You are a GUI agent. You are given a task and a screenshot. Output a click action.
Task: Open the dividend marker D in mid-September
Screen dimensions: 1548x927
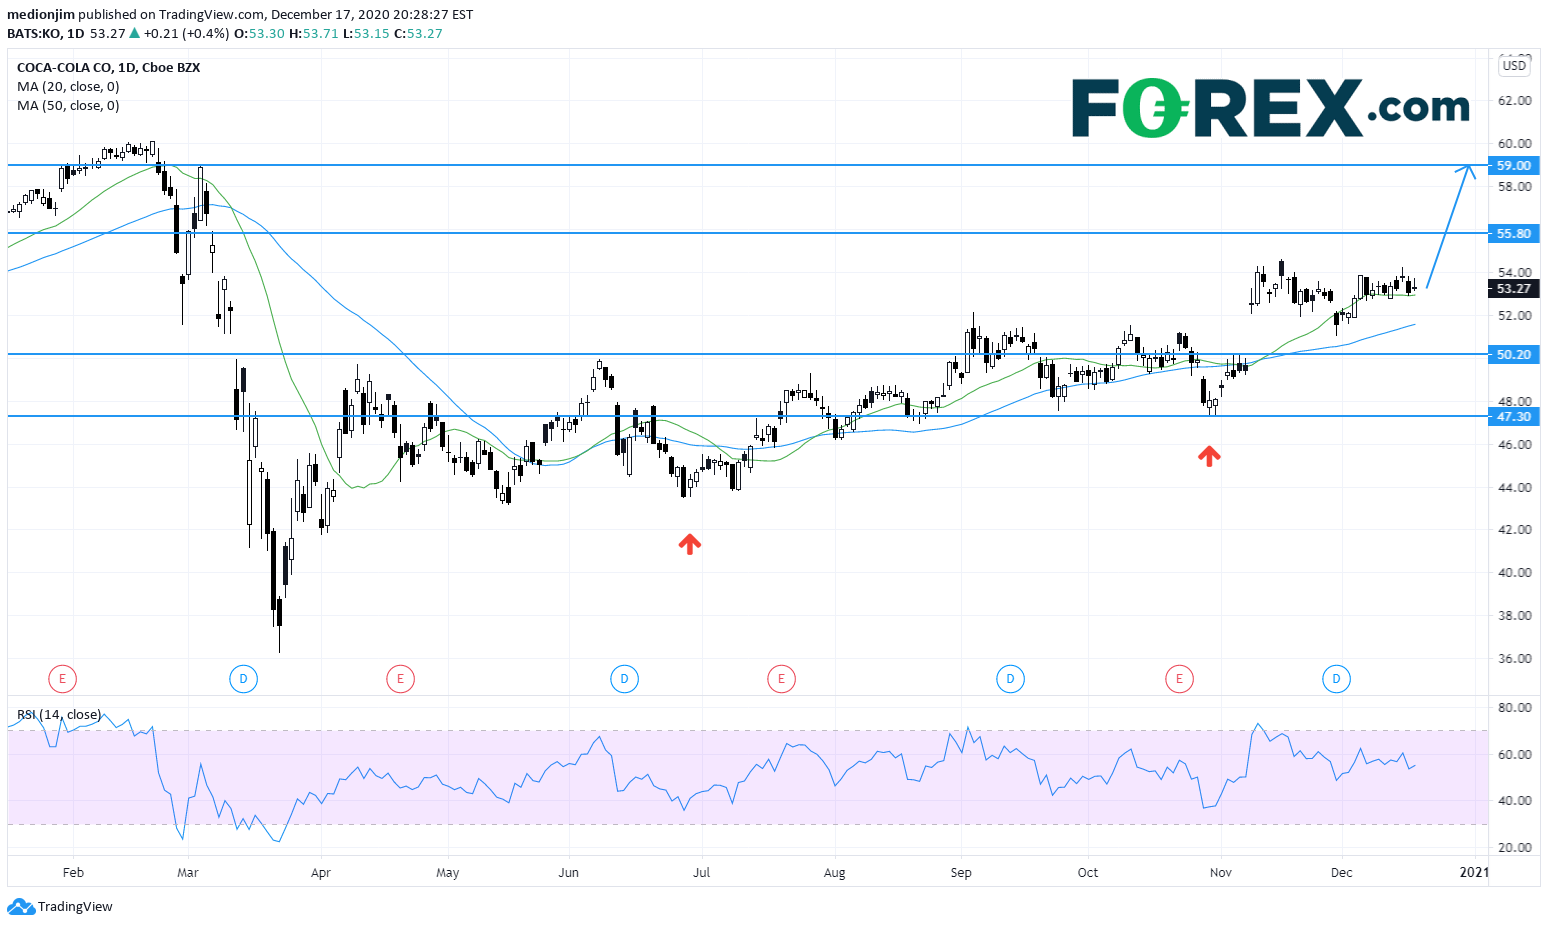[1010, 680]
